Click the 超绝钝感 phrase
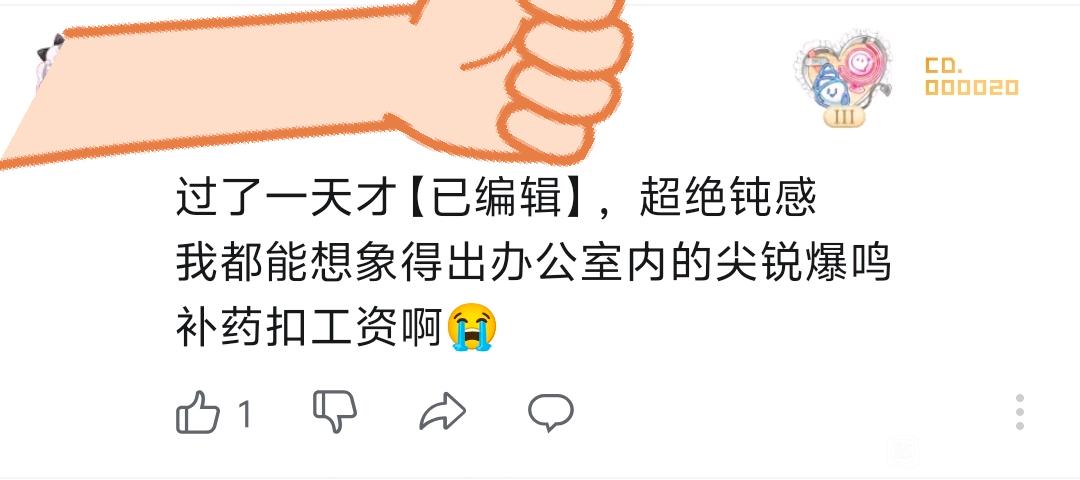Viewport: 1080px width, 480px height. [728, 198]
